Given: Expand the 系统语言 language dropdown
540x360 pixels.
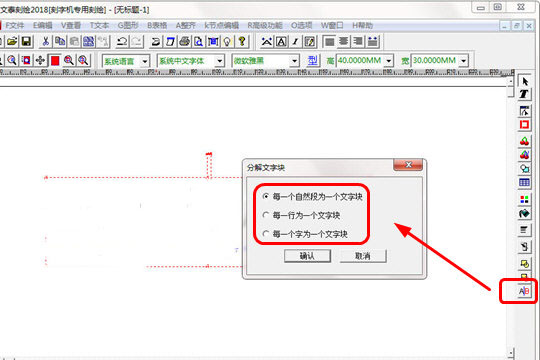Looking at the screenshot, I should coord(145,61).
